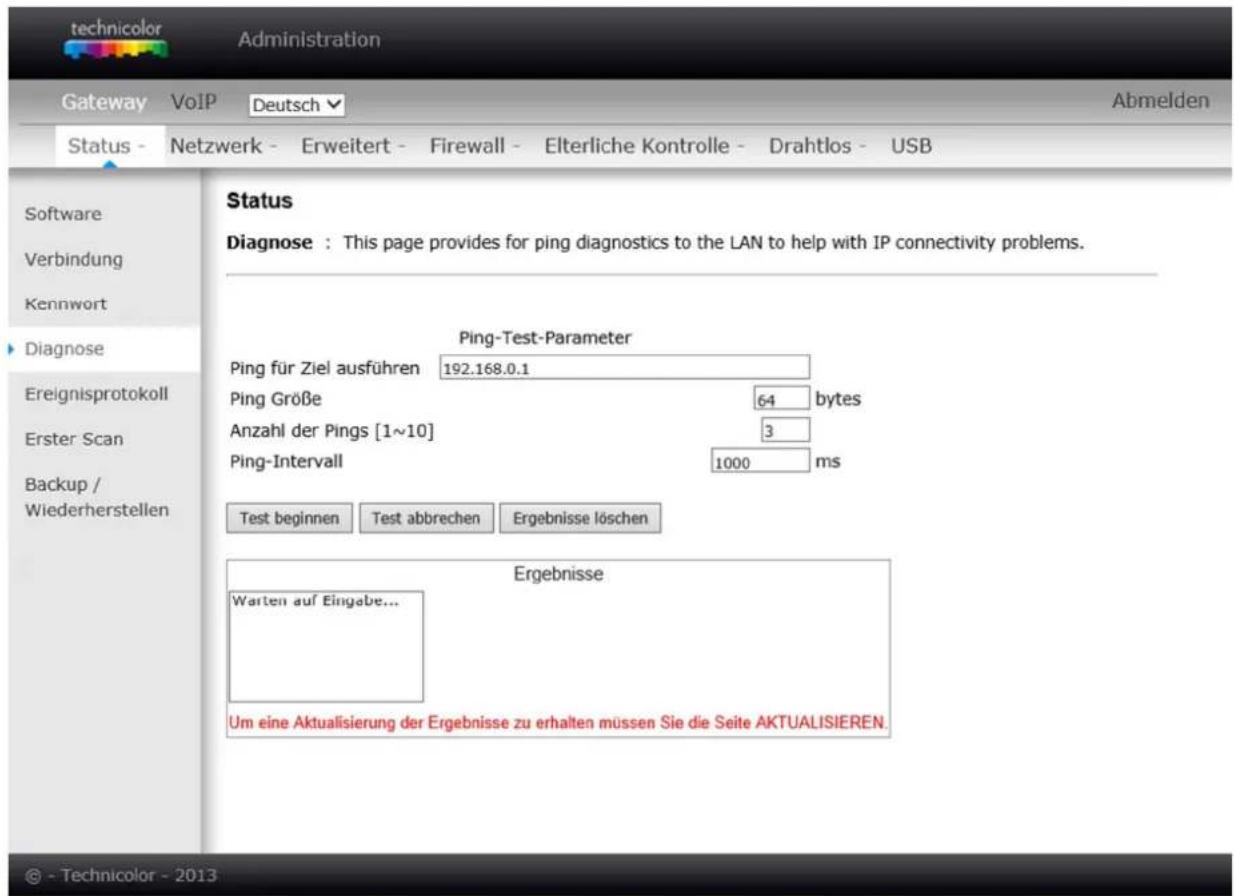Click the Ping-Test-Parameter heading
This screenshot has width=1234, height=896.
pos(545,339)
